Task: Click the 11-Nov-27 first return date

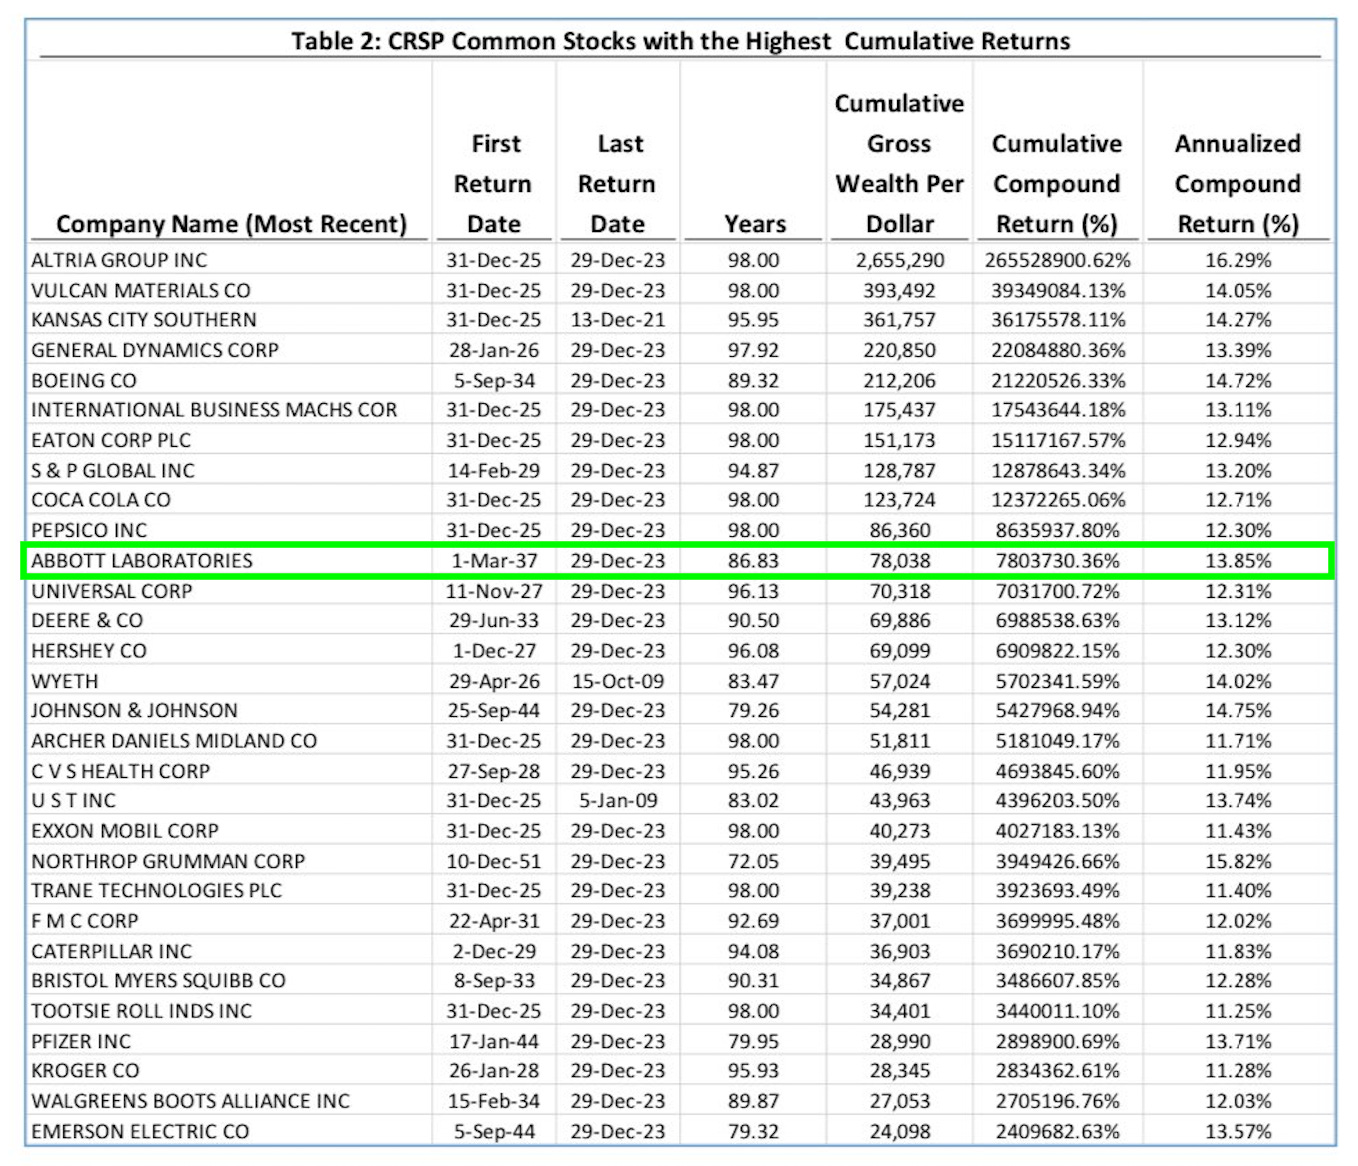Action: [494, 591]
